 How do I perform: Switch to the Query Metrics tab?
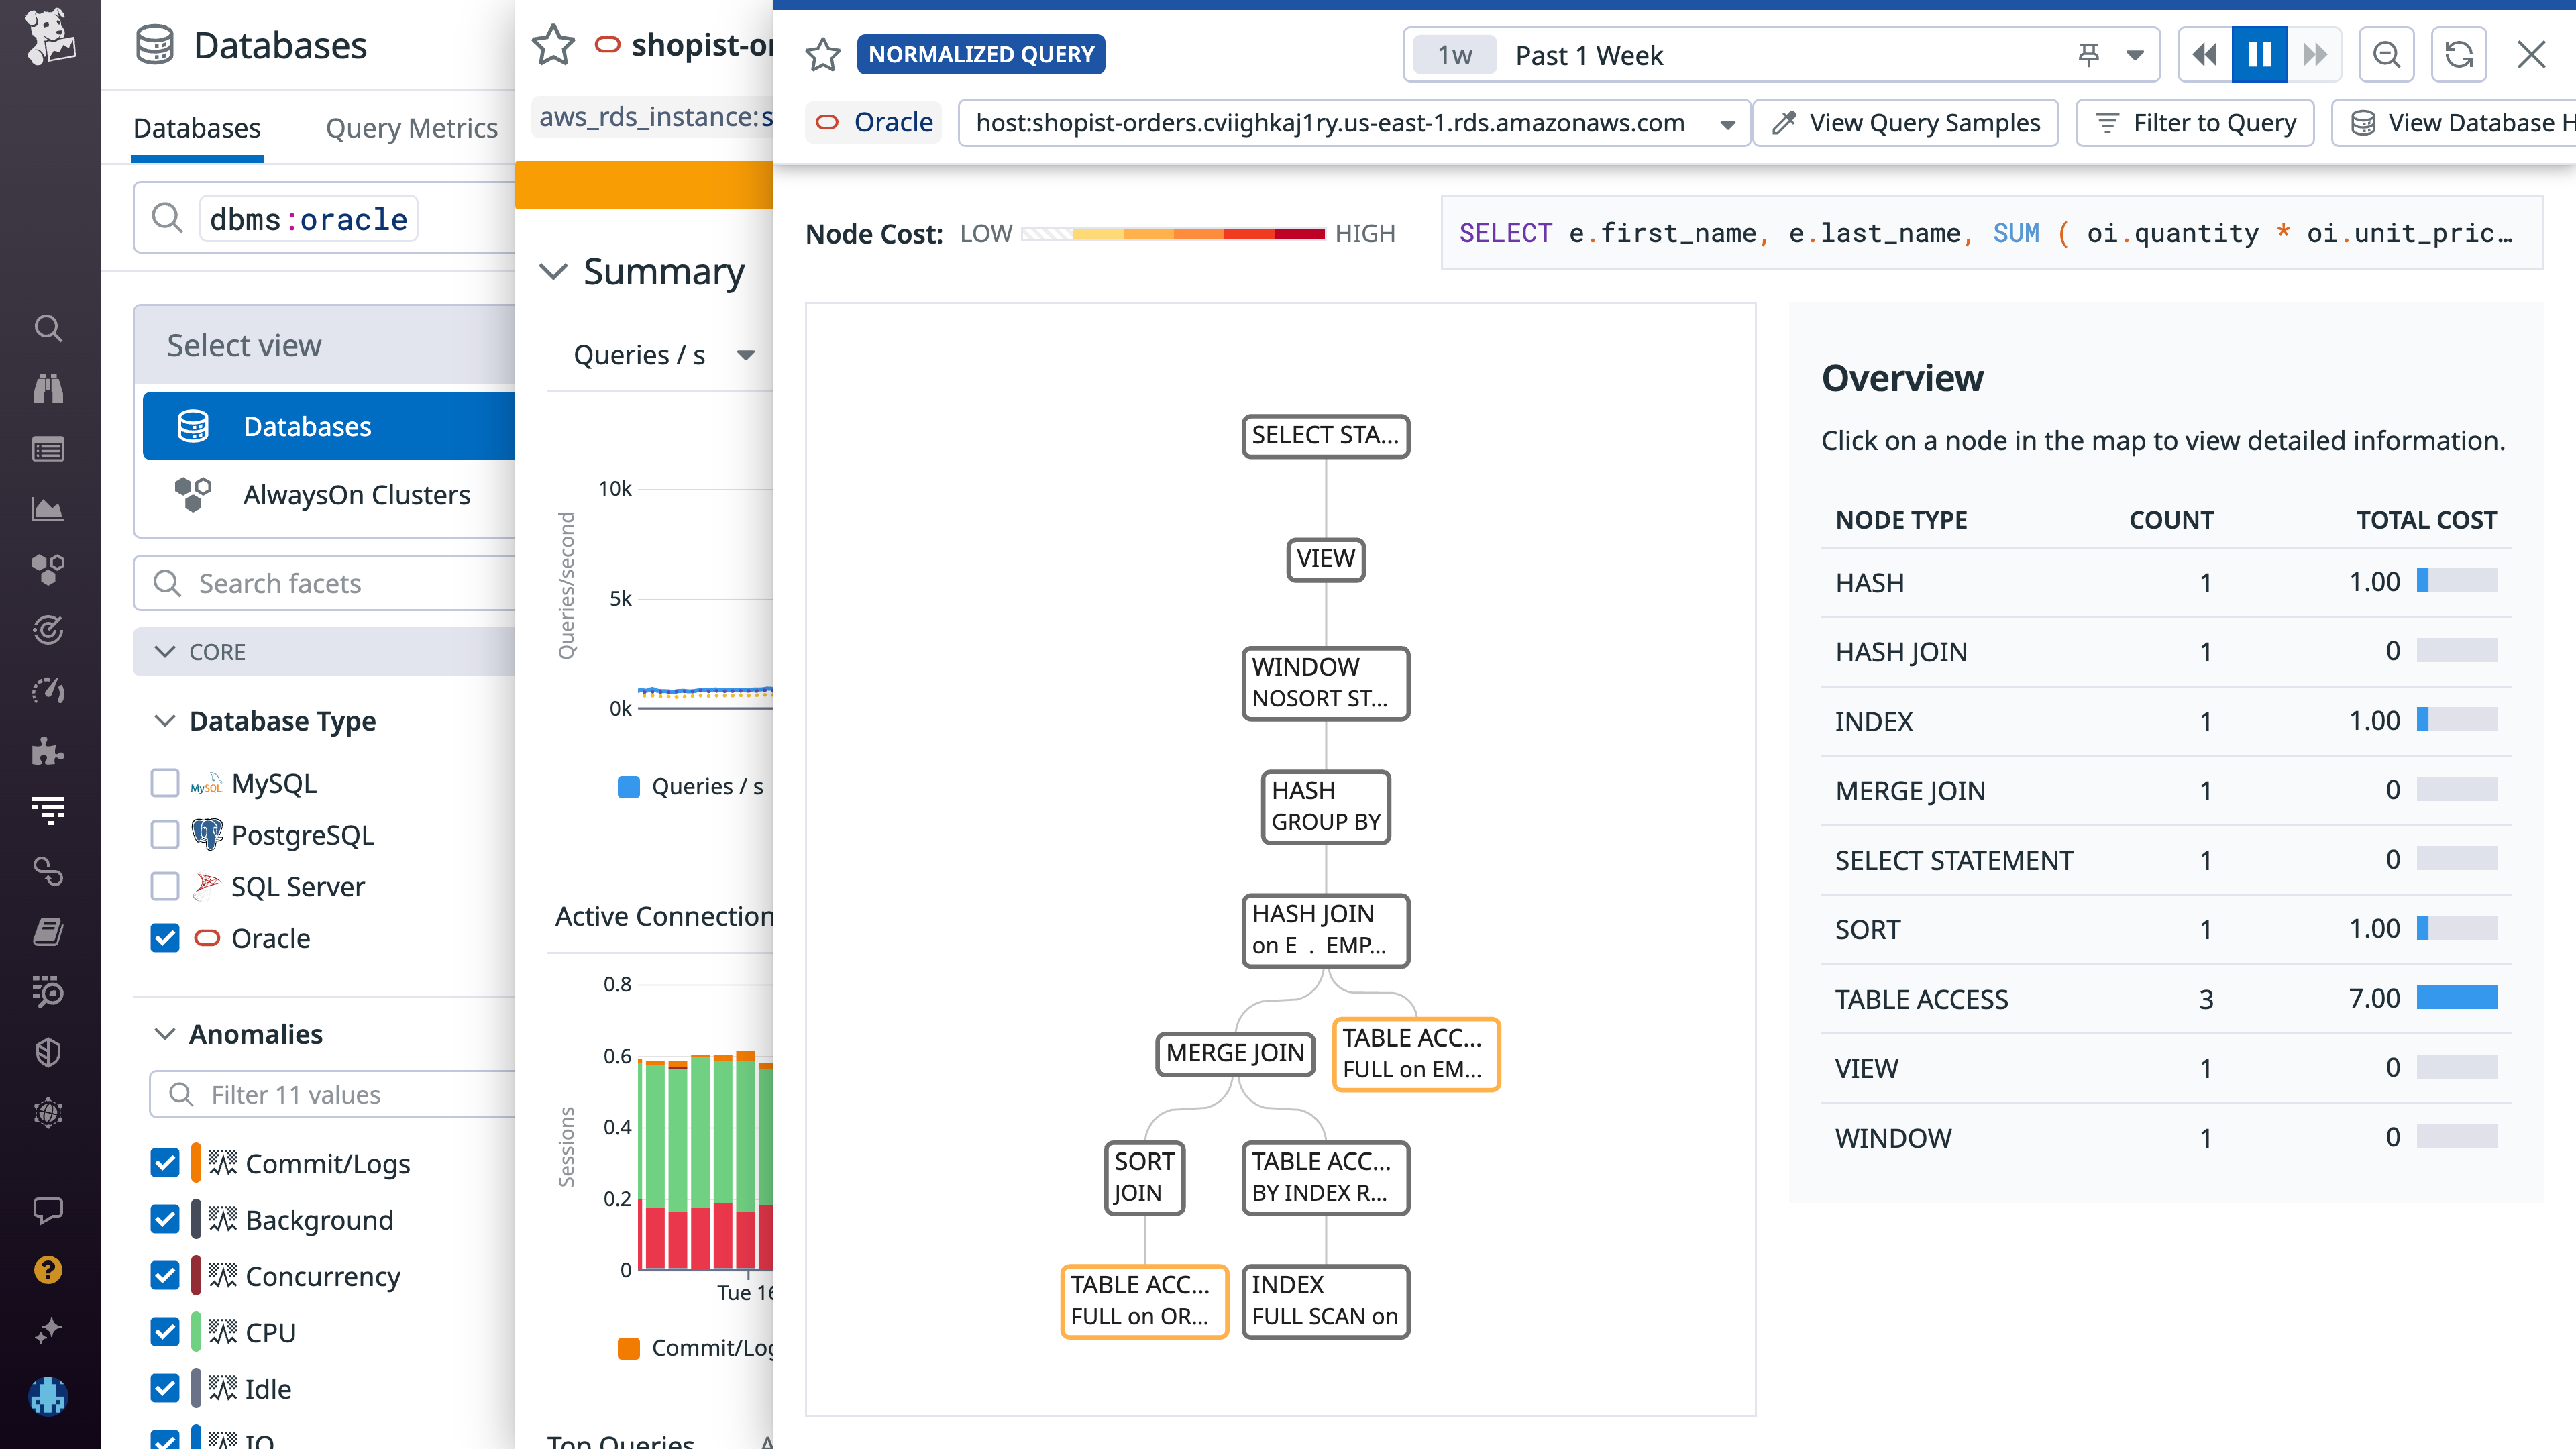411,127
